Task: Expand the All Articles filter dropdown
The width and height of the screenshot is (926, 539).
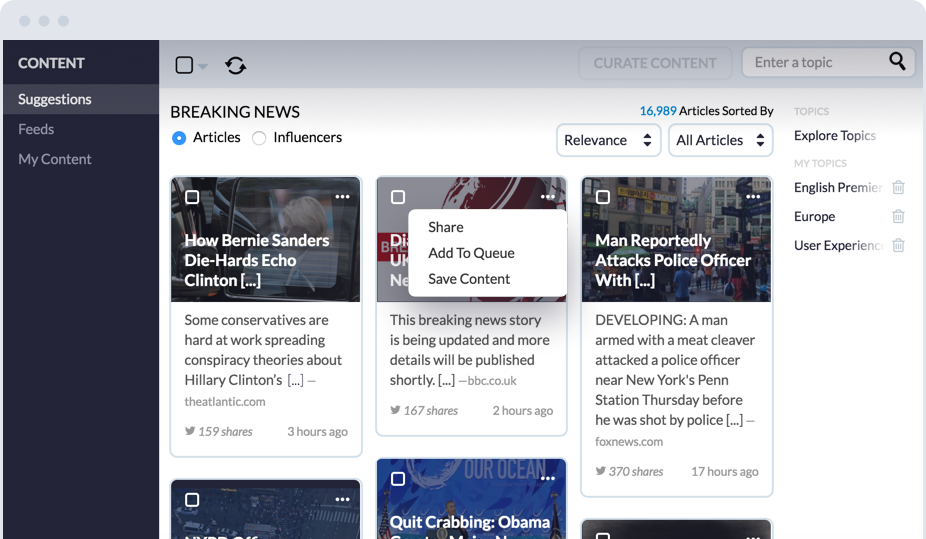Action: point(720,140)
